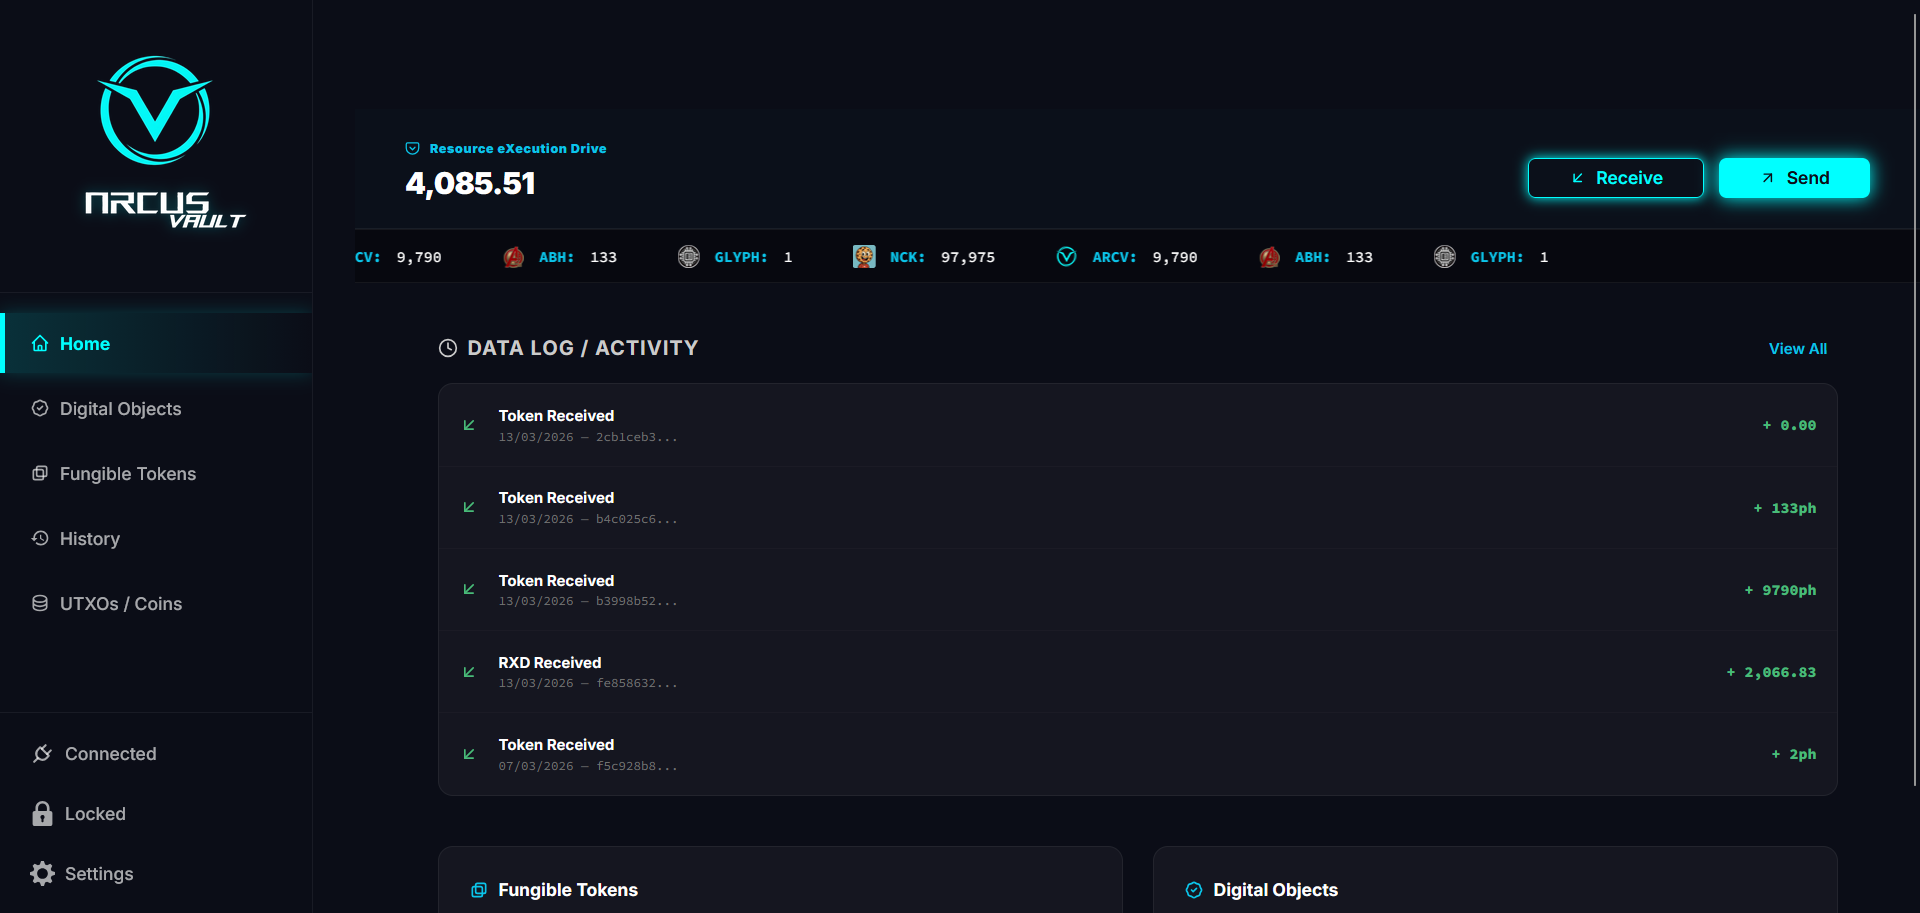The height and width of the screenshot is (913, 1920).
Task: Click the NCK token icon in ticker
Action: tap(864, 257)
